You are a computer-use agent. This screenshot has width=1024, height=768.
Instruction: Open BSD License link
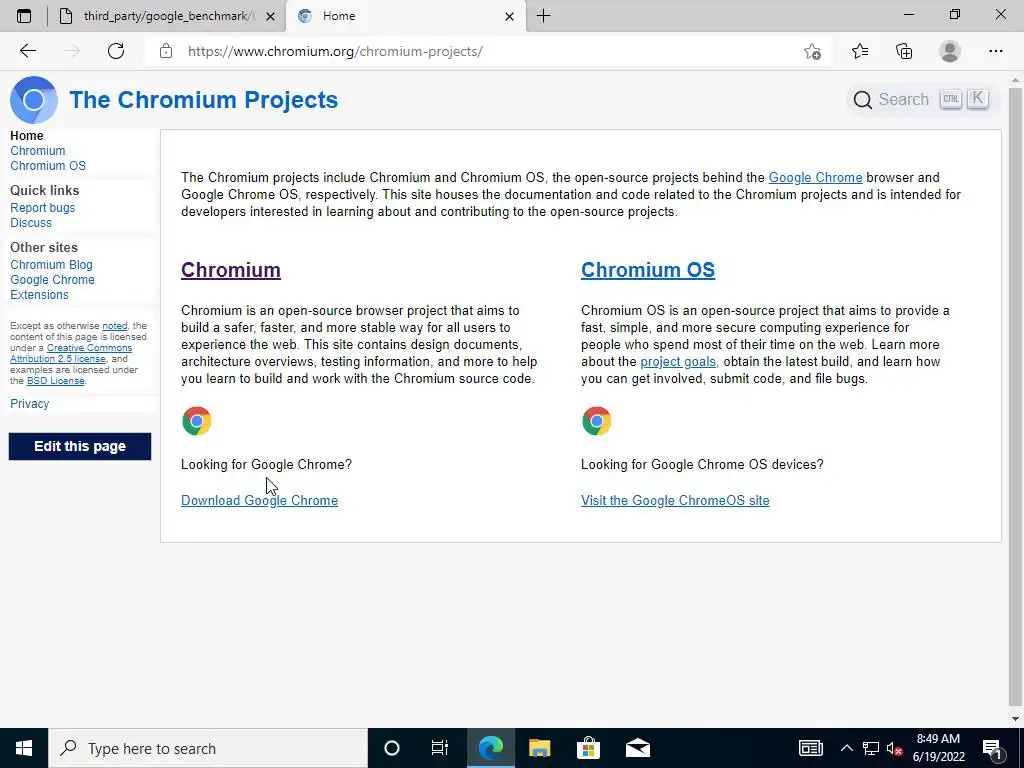click(56, 381)
